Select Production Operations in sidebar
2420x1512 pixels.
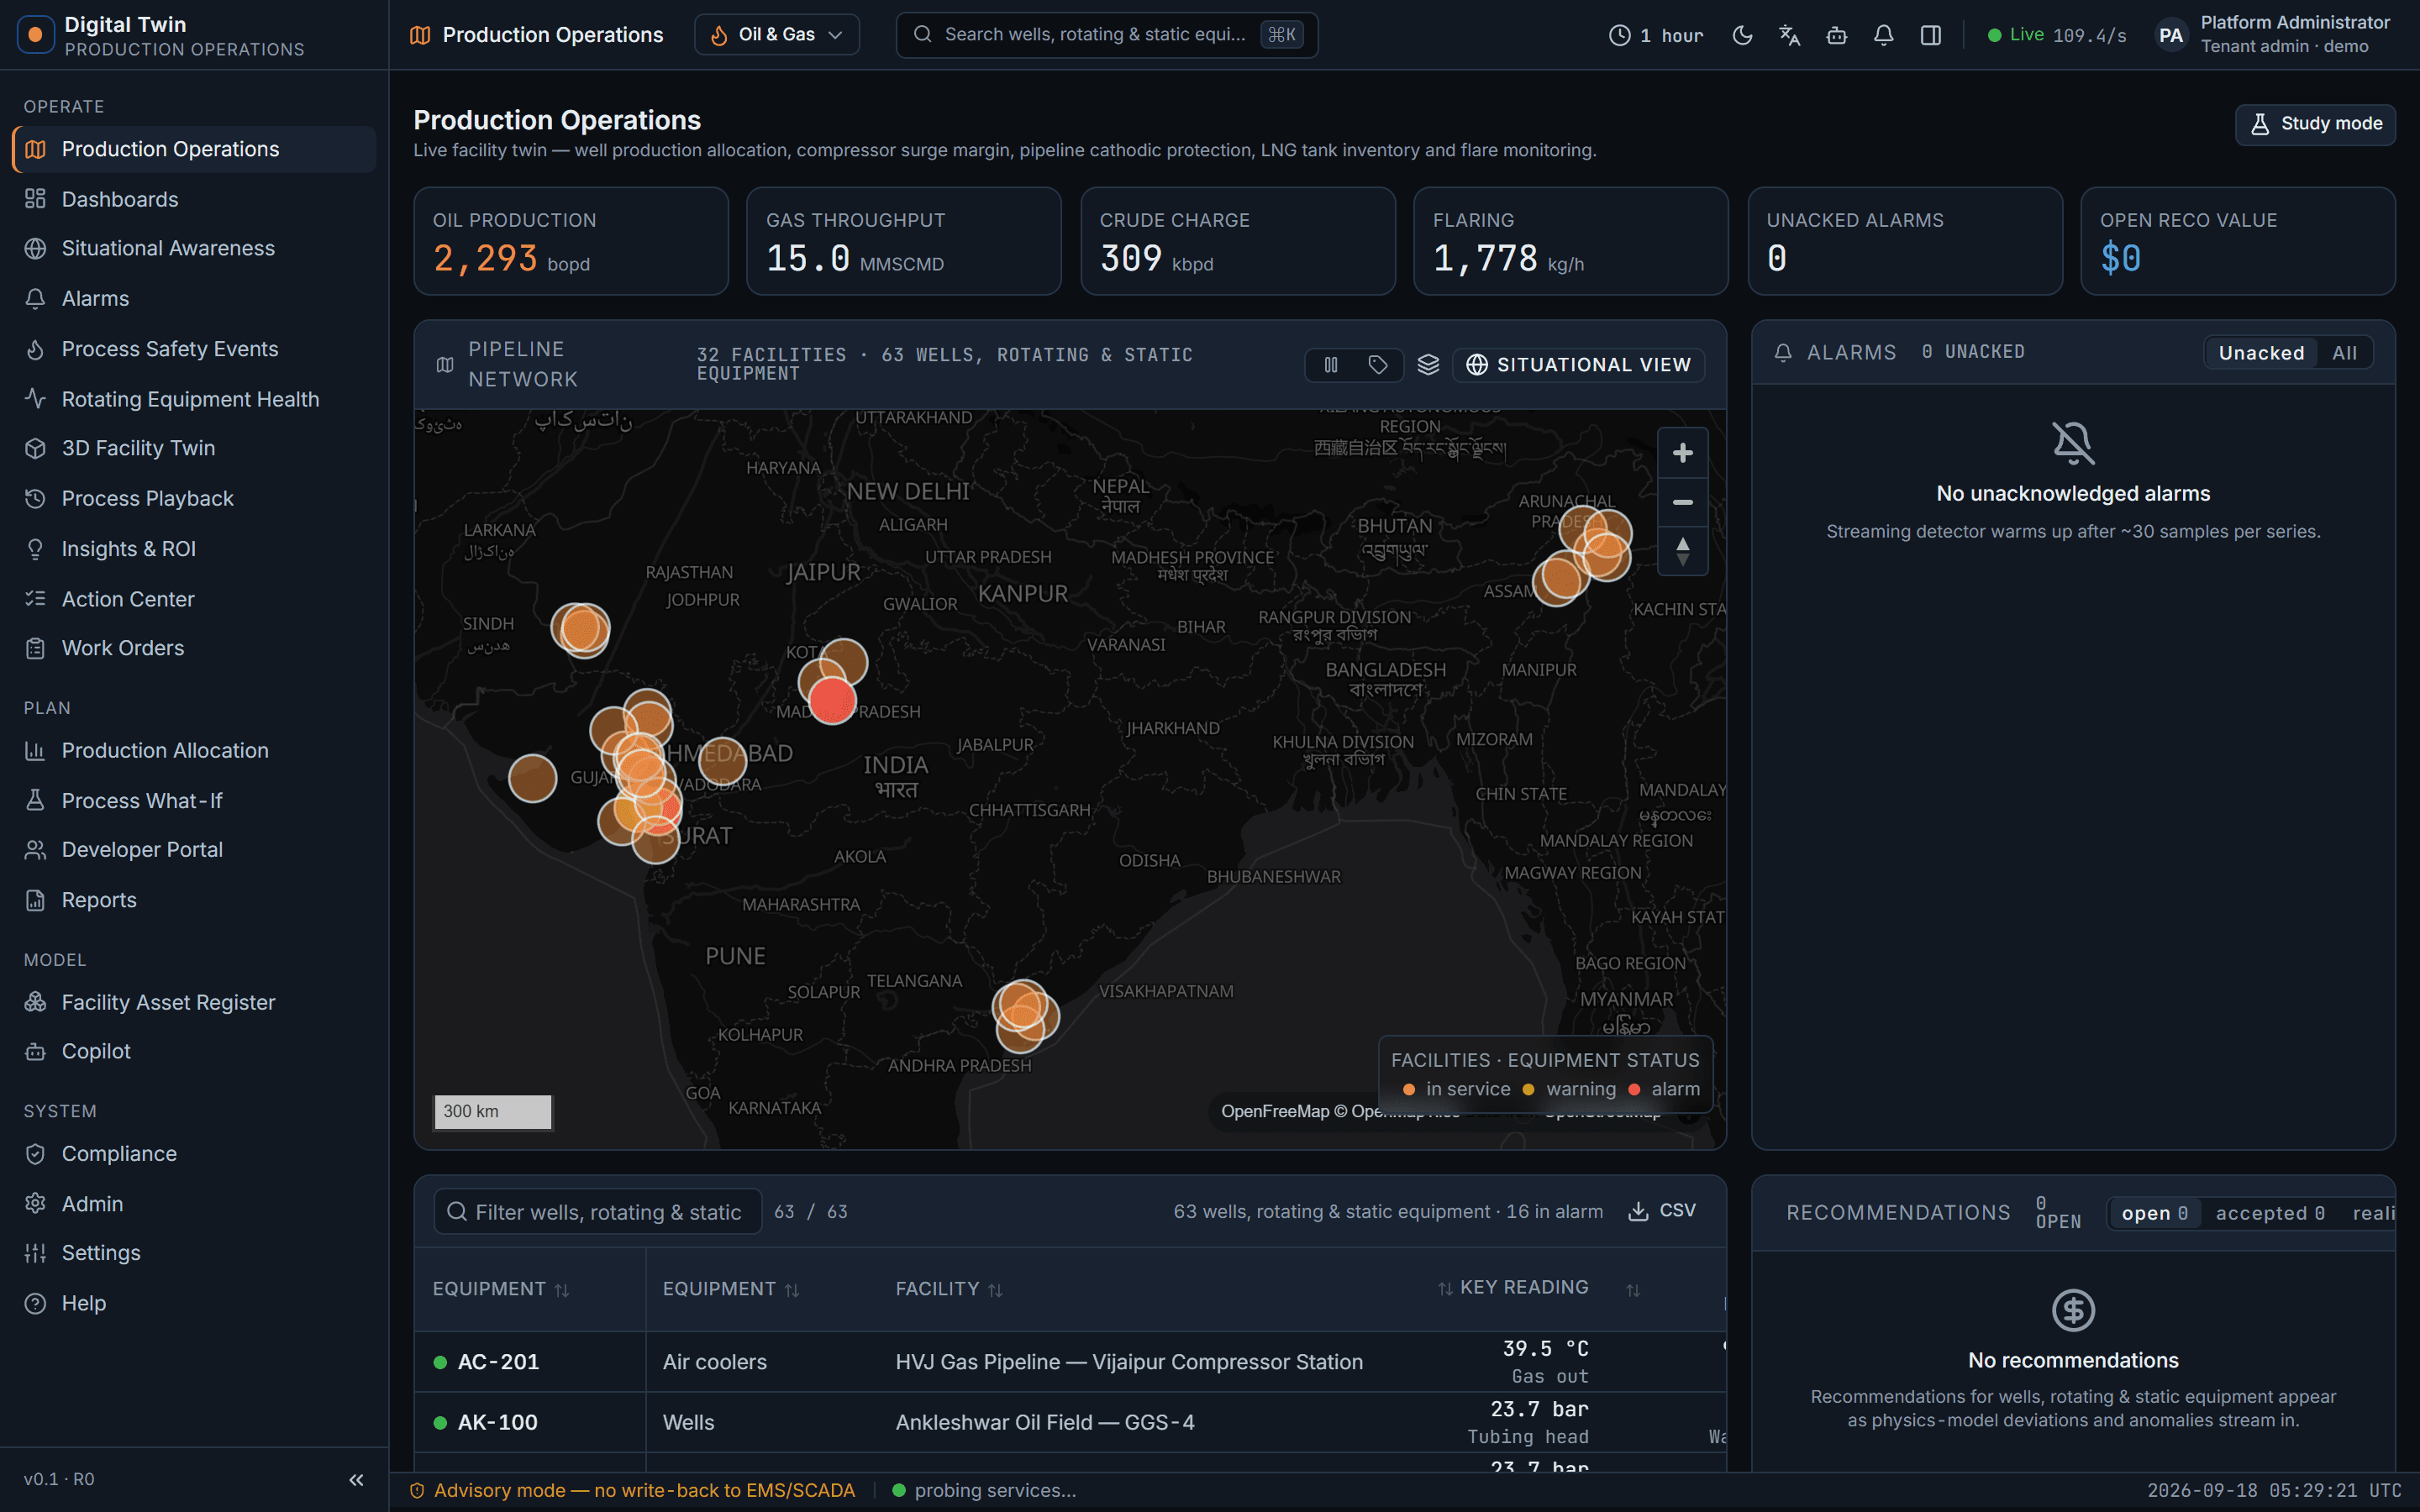194,149
